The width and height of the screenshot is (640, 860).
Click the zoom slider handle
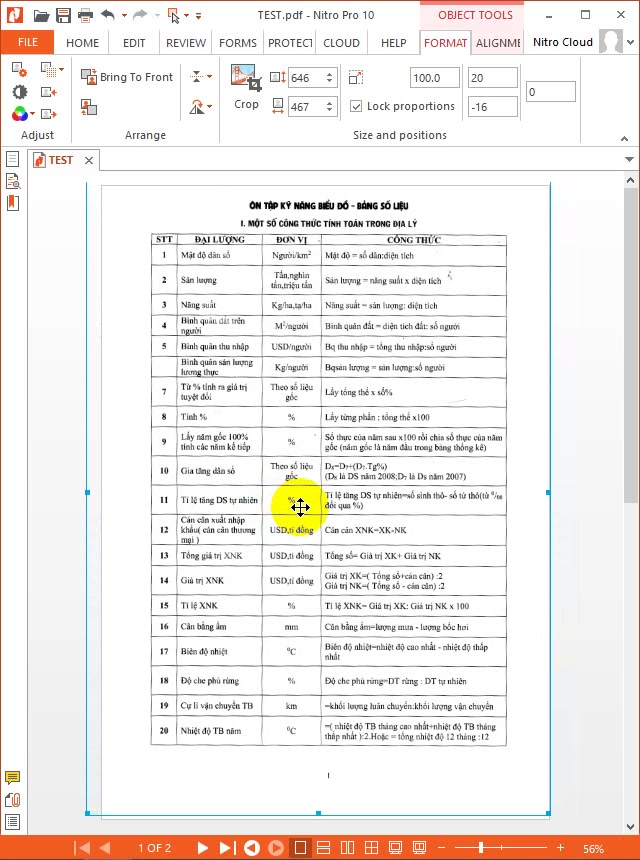coord(480,848)
